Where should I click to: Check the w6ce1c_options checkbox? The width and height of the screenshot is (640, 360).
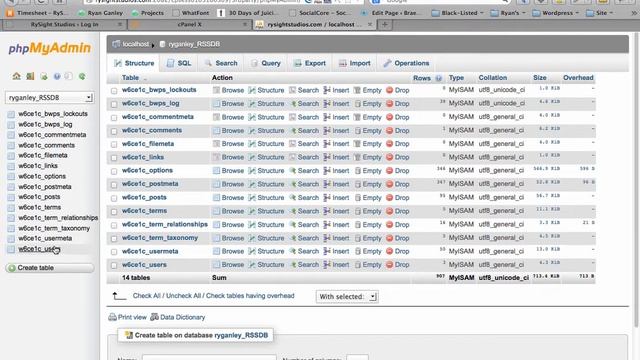[x=114, y=171]
